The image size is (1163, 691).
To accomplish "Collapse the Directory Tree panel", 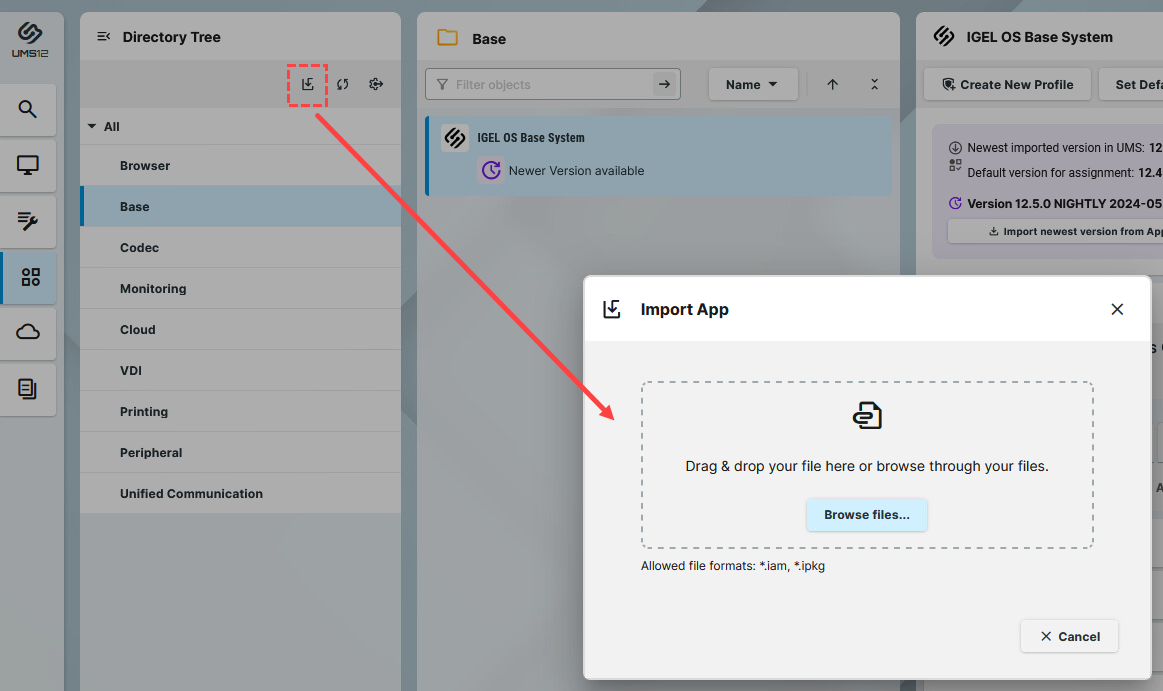I will [x=103, y=37].
